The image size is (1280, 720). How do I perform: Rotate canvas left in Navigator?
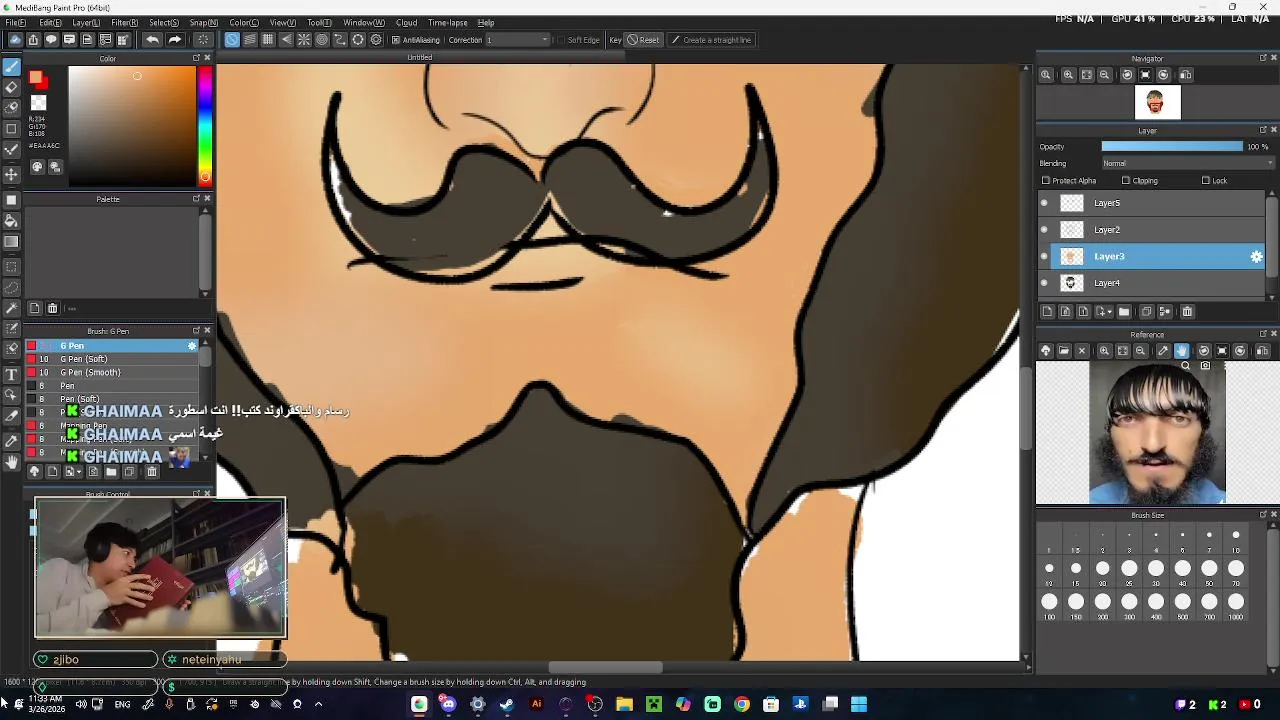(x=1127, y=75)
